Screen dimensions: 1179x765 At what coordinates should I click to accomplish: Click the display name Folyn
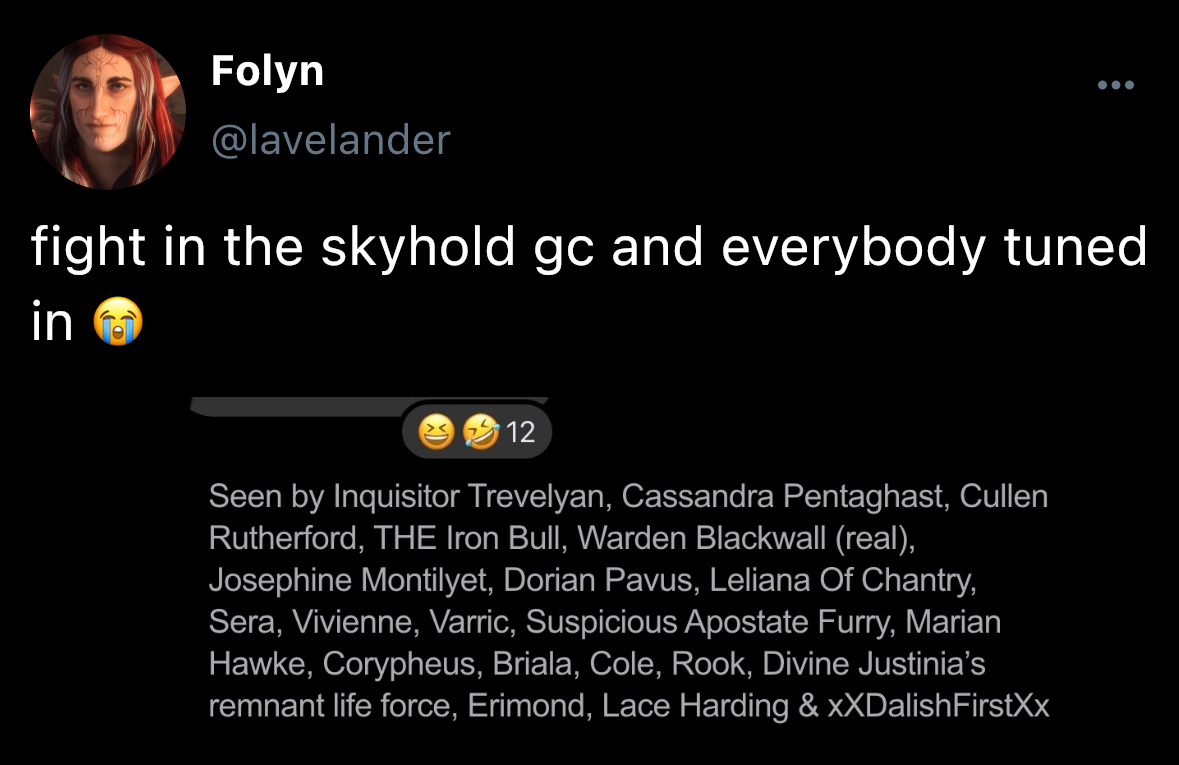pos(267,71)
